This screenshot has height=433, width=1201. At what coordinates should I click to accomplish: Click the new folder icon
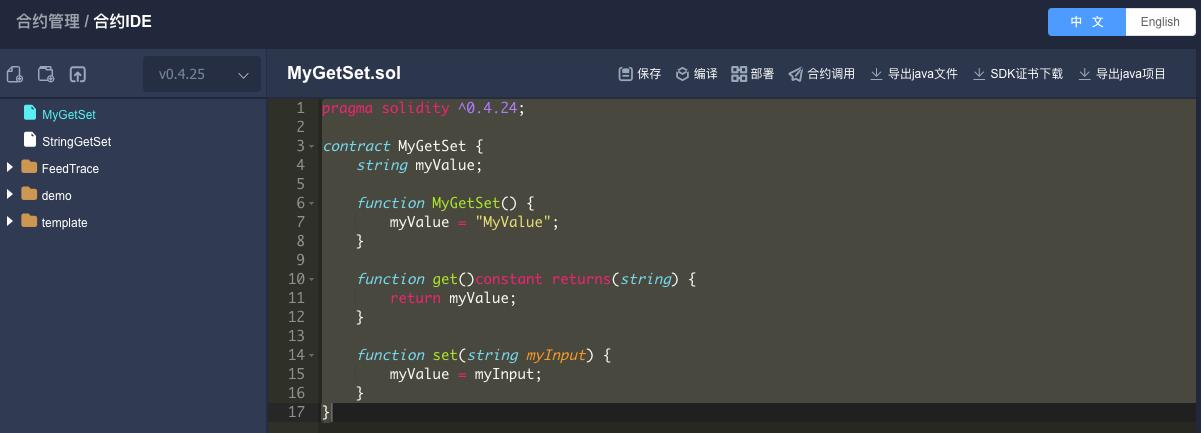46,74
